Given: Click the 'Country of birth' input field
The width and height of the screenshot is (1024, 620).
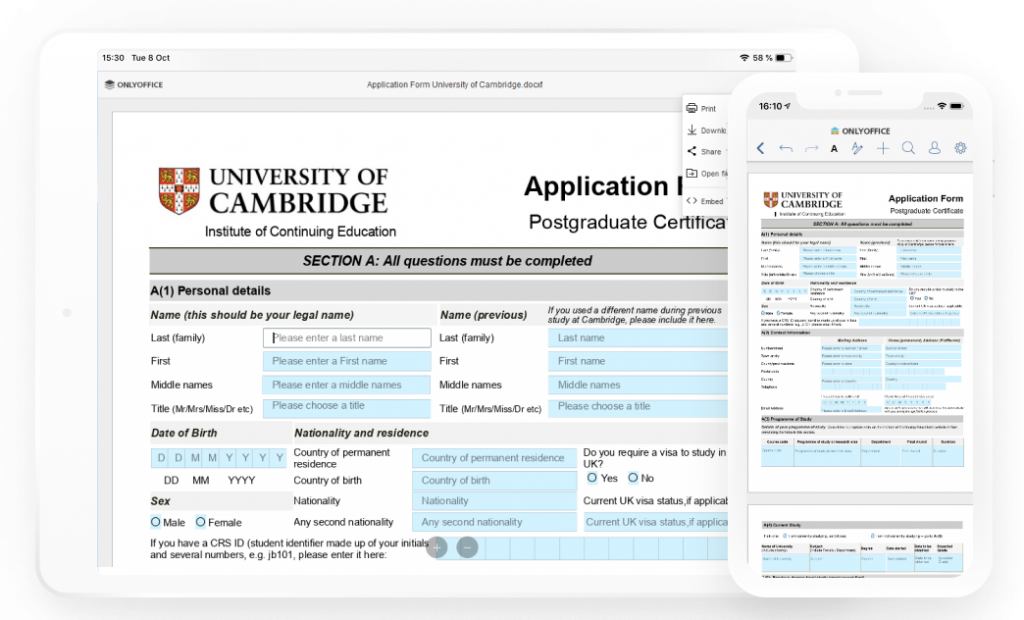Looking at the screenshot, I should pyautogui.click(x=494, y=480).
